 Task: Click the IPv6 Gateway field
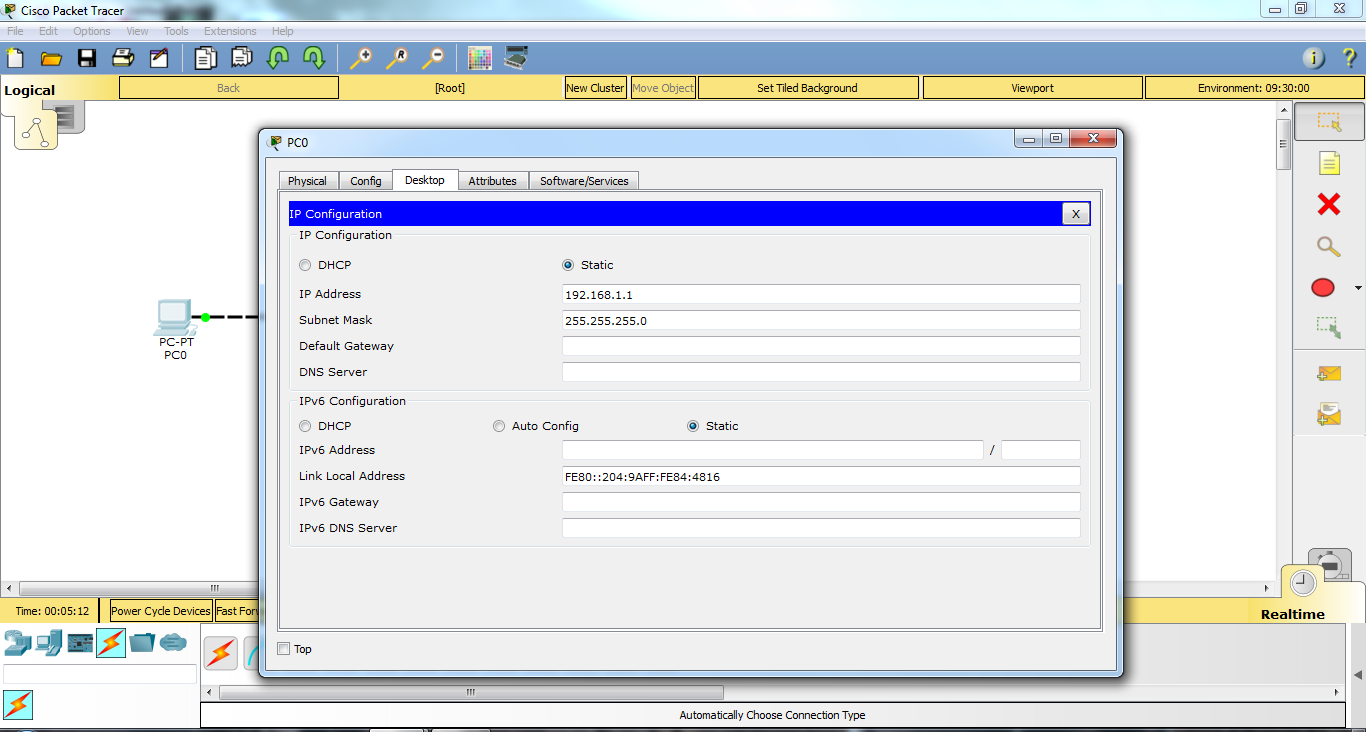pos(821,502)
